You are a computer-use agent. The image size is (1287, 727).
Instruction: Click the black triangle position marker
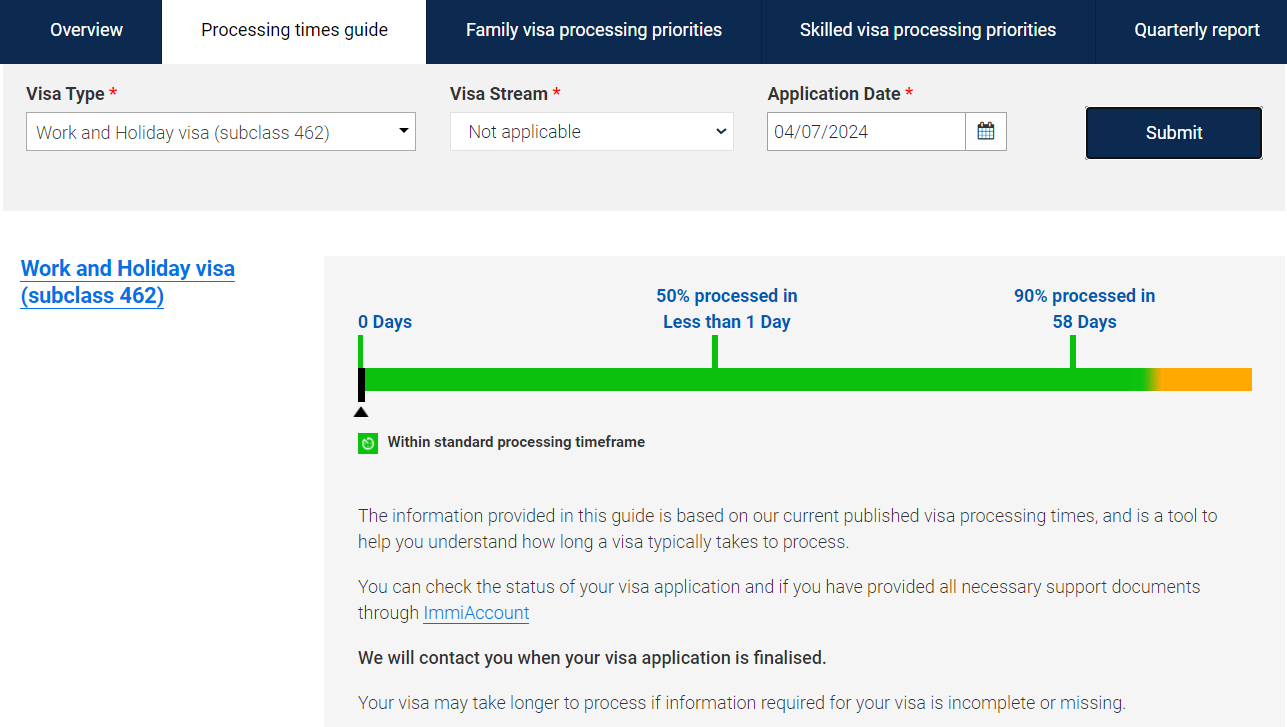(x=361, y=411)
